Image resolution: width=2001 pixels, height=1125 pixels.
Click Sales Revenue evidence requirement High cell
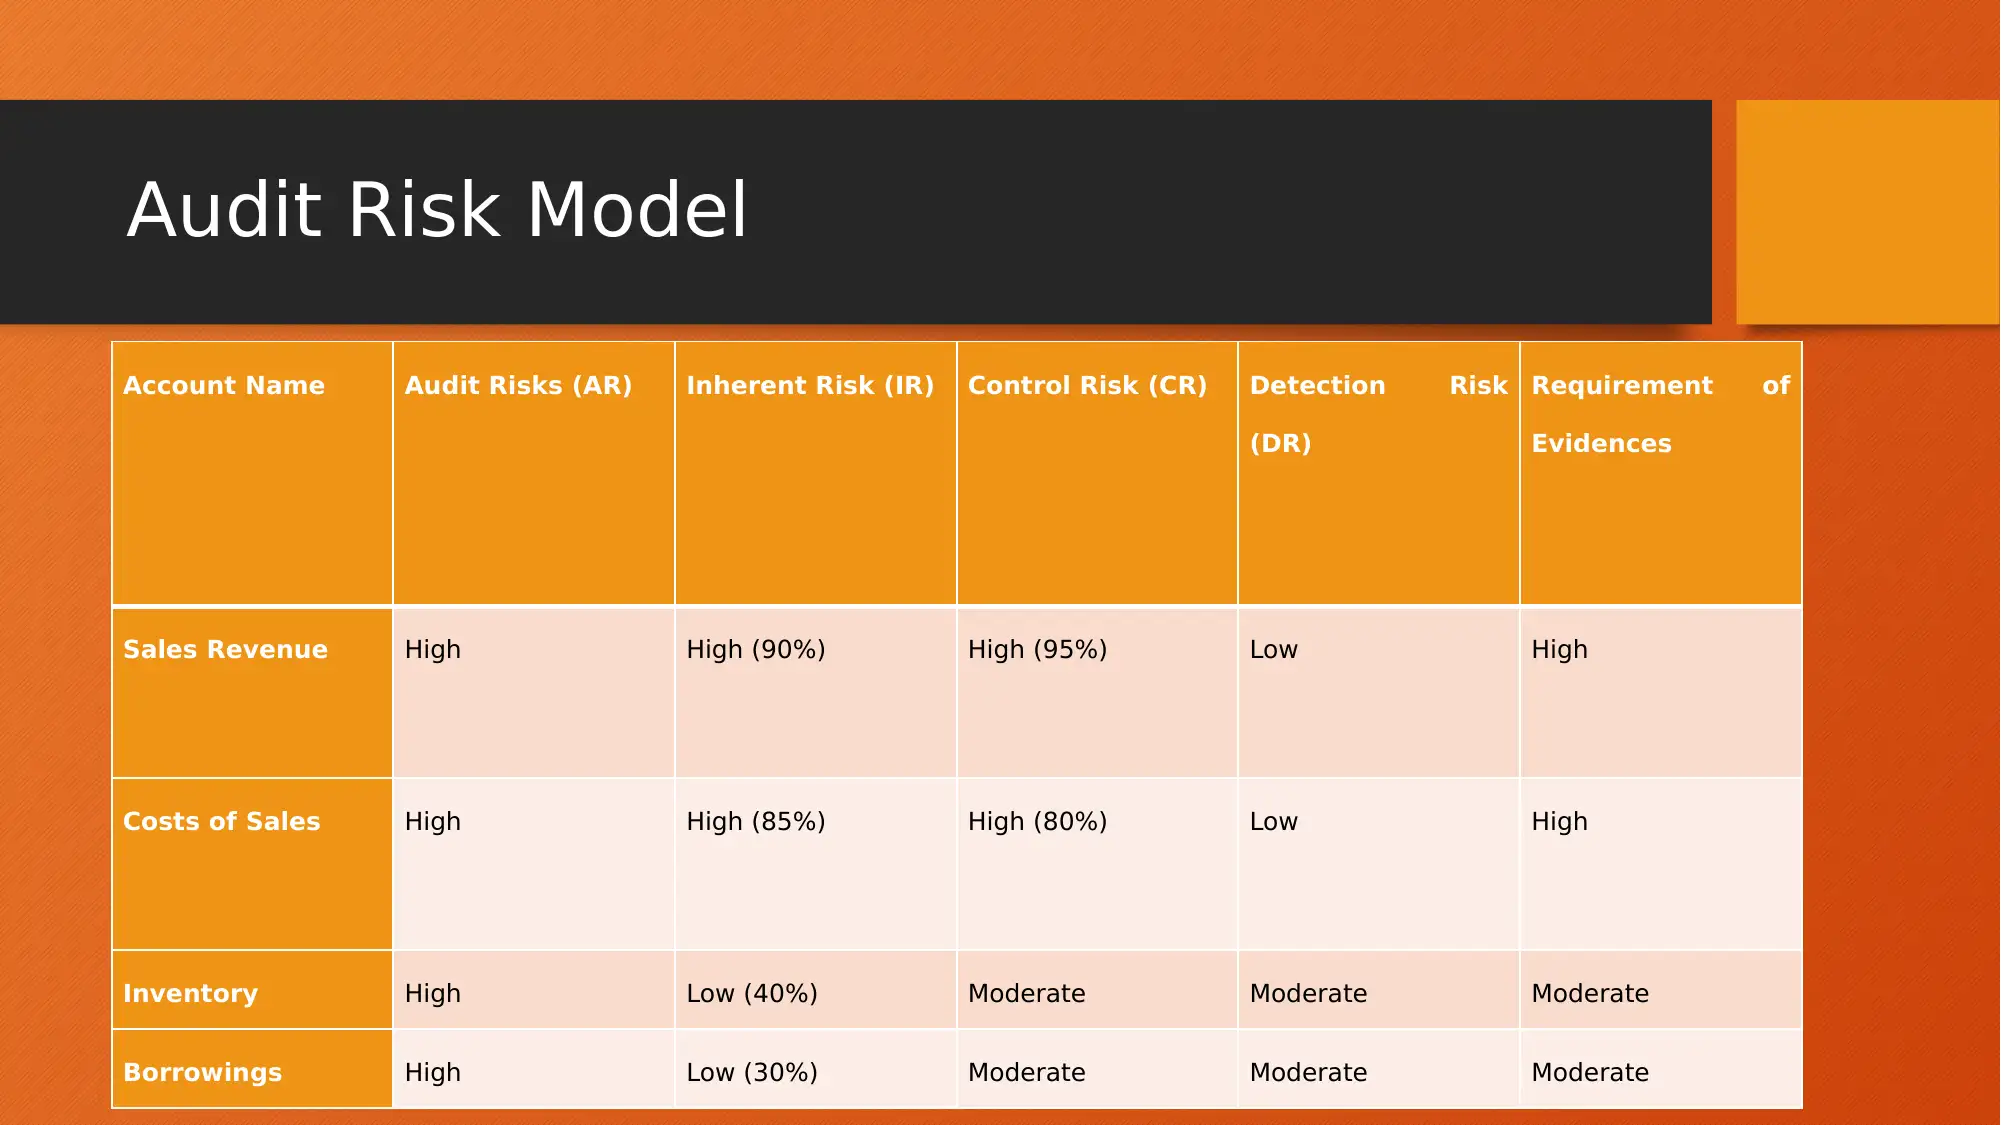coord(1661,692)
